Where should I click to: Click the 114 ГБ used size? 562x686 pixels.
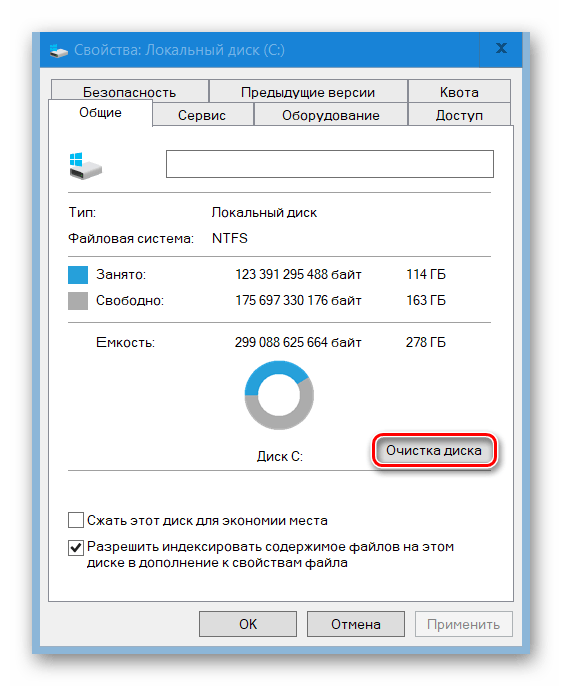pos(426,275)
